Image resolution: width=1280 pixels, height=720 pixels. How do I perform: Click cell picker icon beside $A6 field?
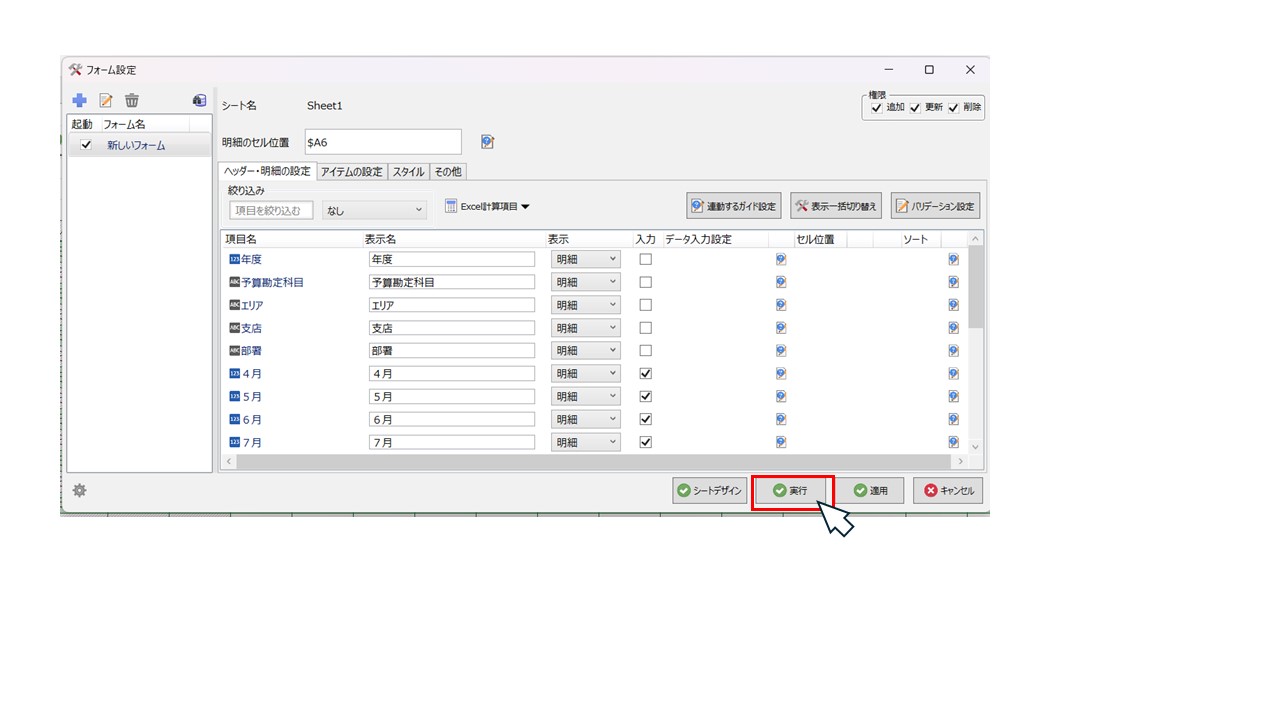(487, 142)
